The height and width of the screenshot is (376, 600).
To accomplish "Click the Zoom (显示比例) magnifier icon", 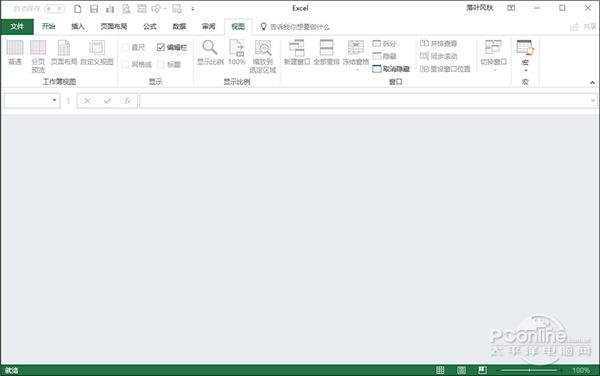I will 210,48.
